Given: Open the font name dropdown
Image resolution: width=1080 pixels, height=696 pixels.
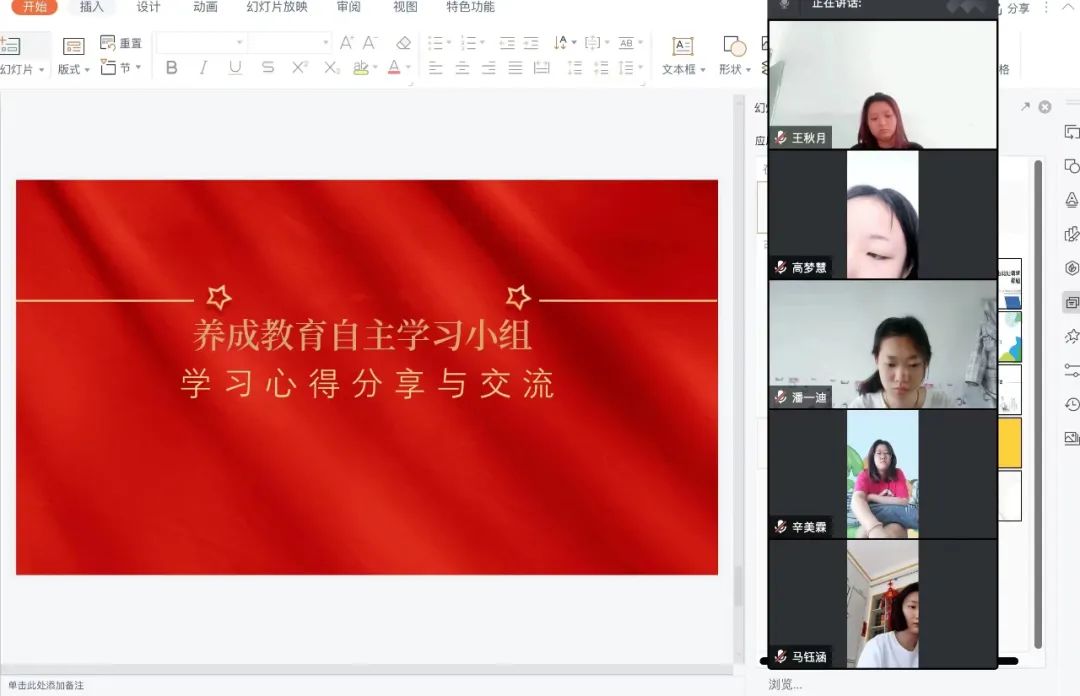Looking at the screenshot, I should click(239, 43).
